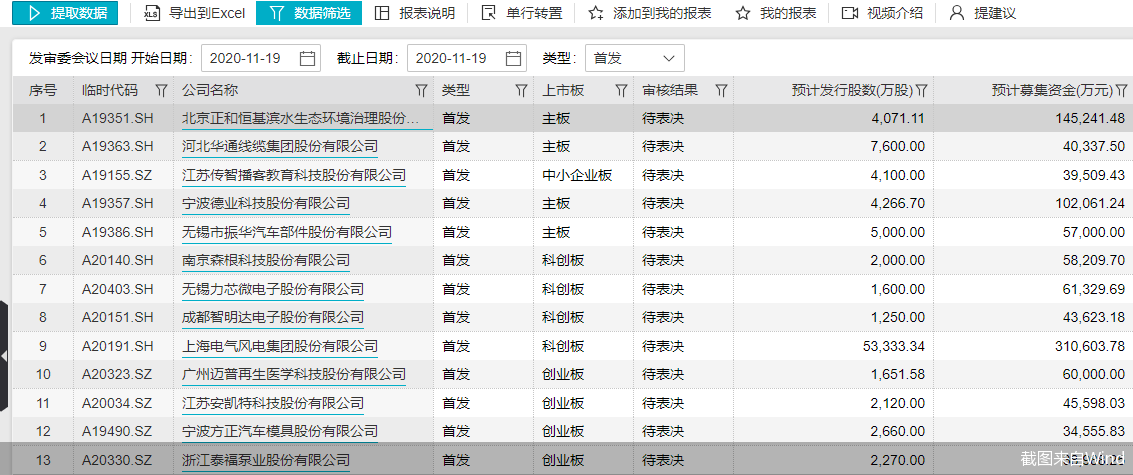Click the code cell A20140.SH
The image size is (1133, 475).
[118, 260]
